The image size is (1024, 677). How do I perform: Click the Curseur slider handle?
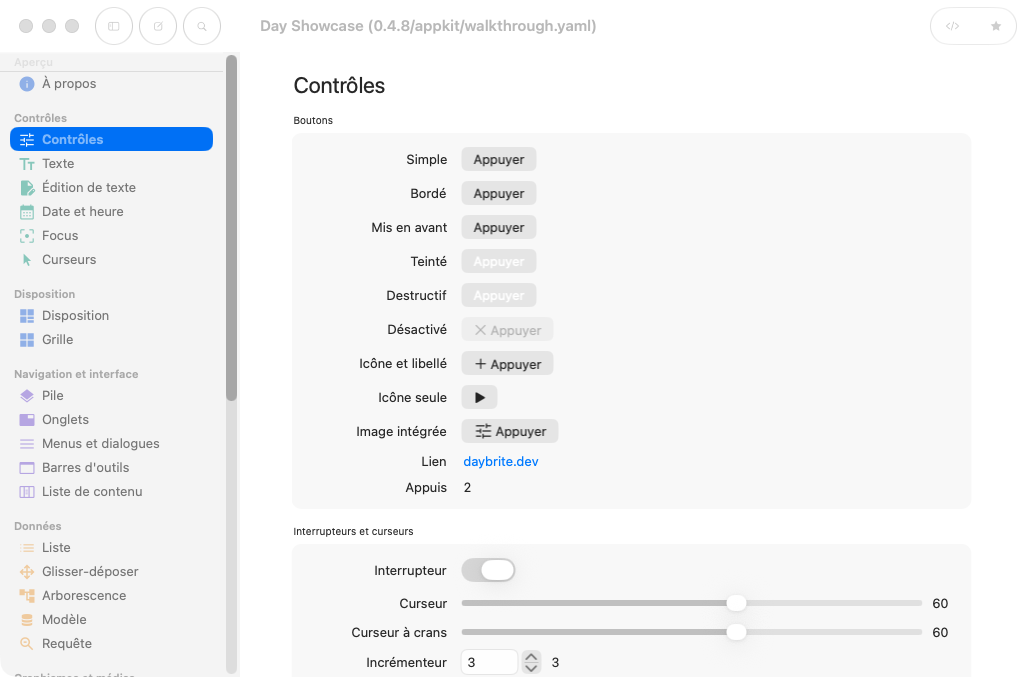pyautogui.click(x=737, y=603)
